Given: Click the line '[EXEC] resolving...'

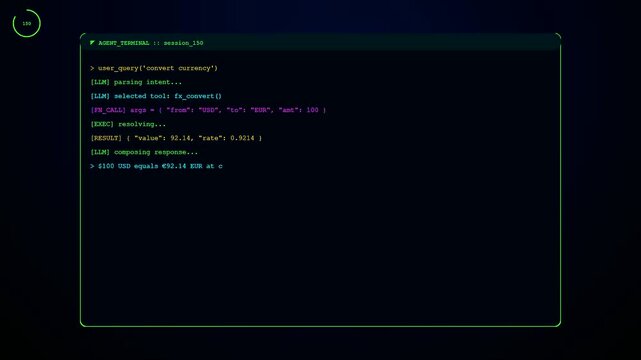Looking at the screenshot, I should (128, 124).
